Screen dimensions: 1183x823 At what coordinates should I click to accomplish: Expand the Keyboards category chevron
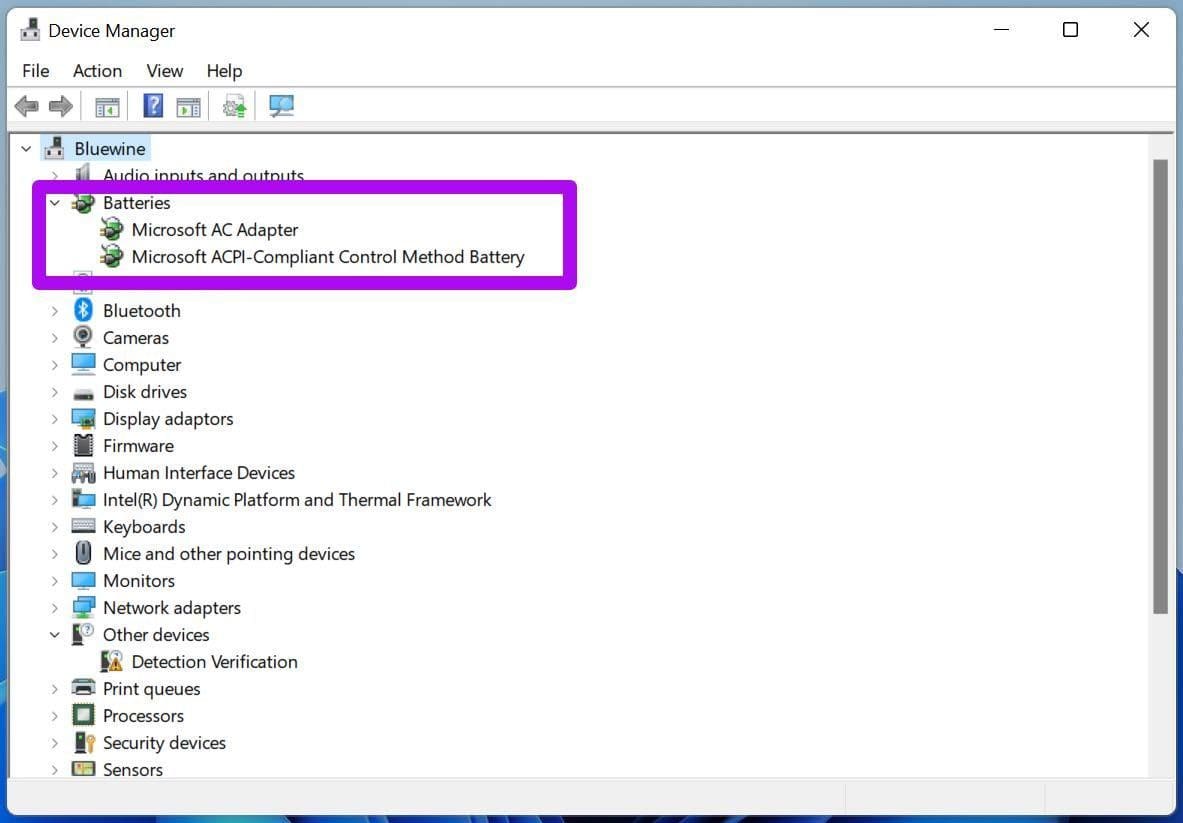point(54,527)
